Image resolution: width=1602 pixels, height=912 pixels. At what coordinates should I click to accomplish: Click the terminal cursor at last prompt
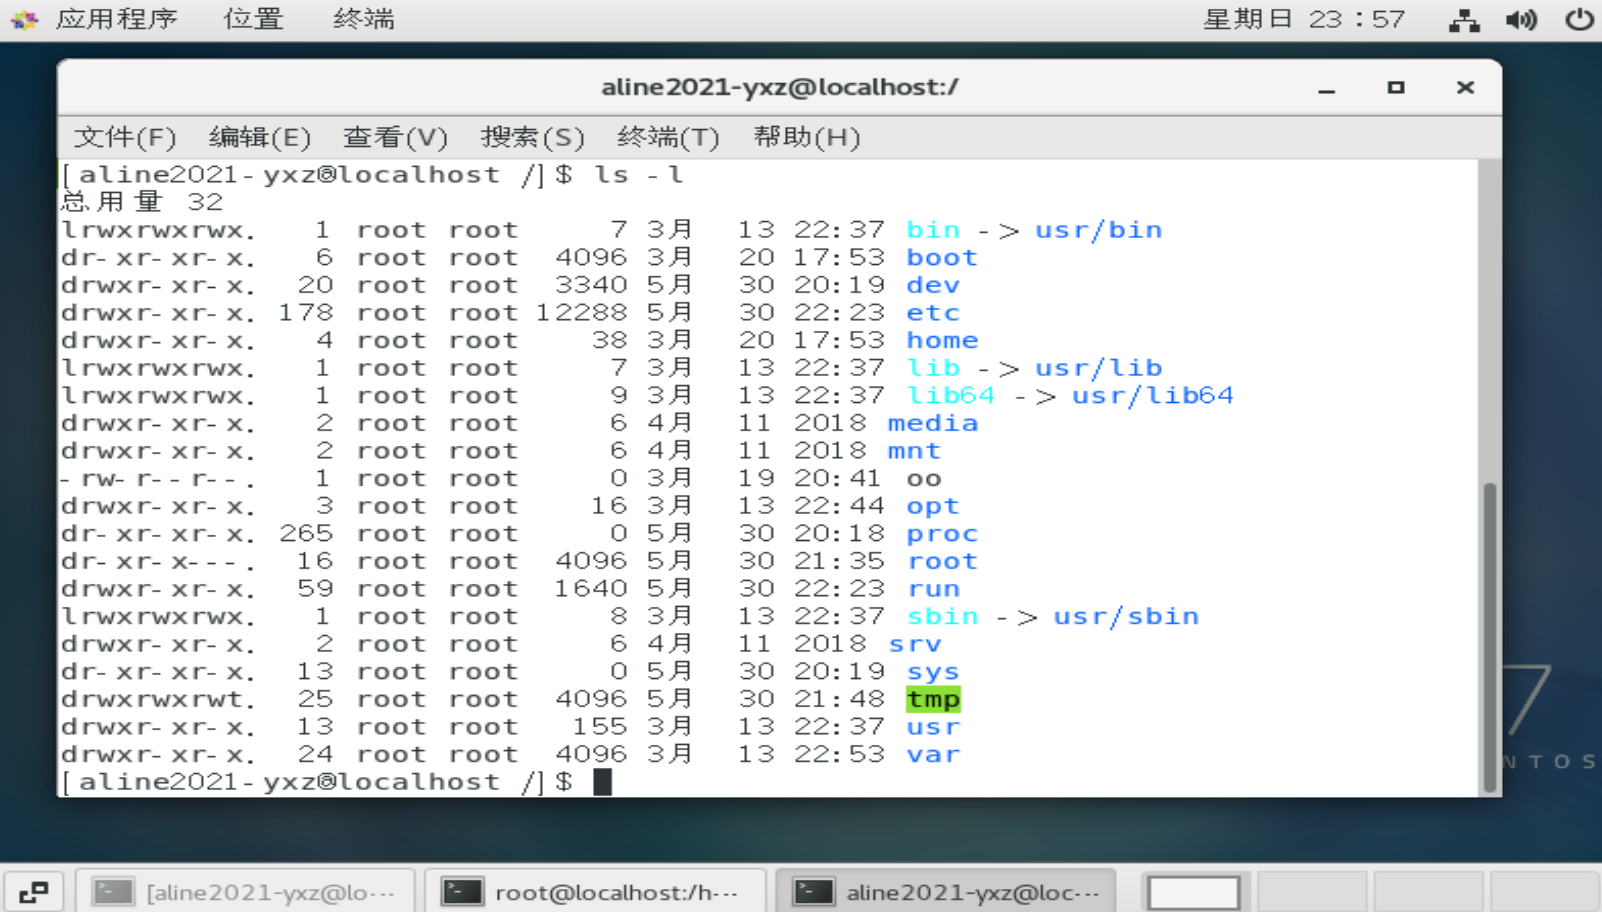click(x=602, y=782)
